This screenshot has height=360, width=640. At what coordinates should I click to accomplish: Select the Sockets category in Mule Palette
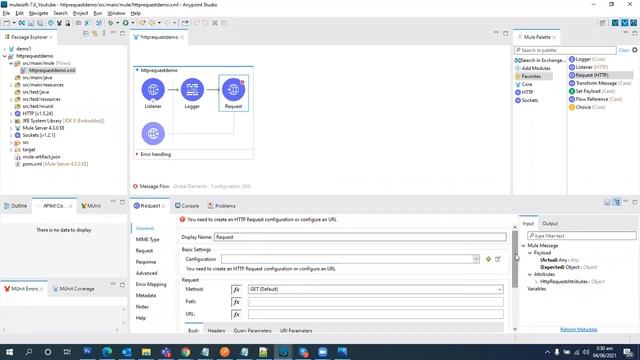[527, 100]
